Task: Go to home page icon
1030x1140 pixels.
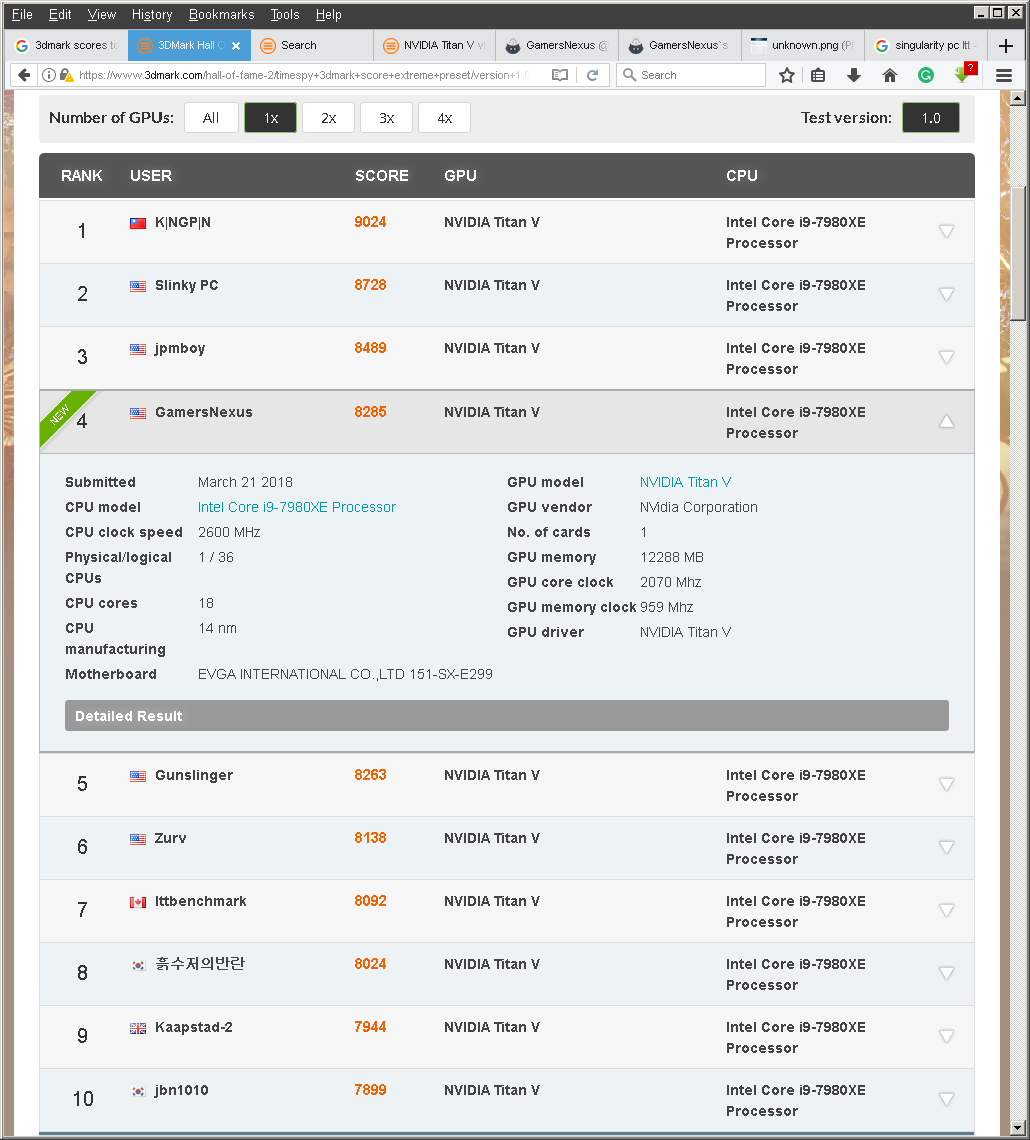Action: (890, 75)
